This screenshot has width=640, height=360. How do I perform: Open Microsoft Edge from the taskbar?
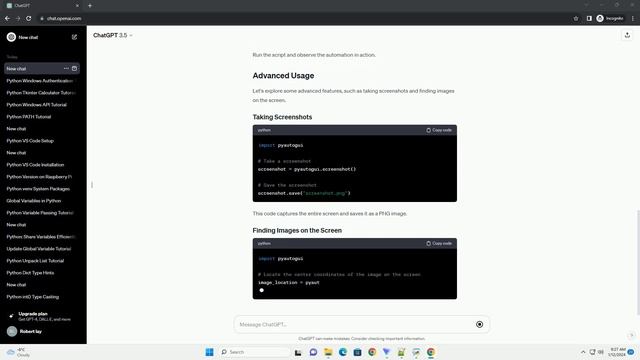343,352
